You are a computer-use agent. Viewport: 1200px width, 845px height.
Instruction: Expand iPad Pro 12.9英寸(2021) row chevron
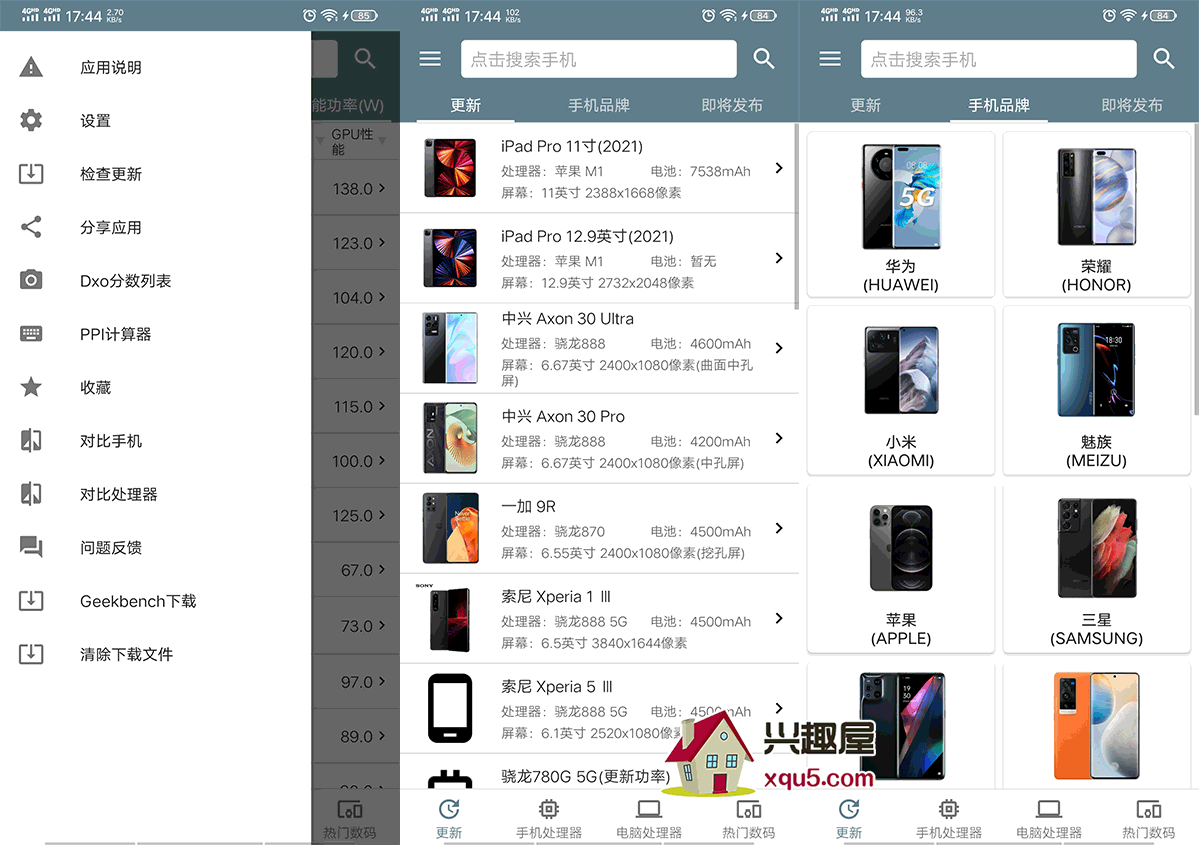click(779, 258)
